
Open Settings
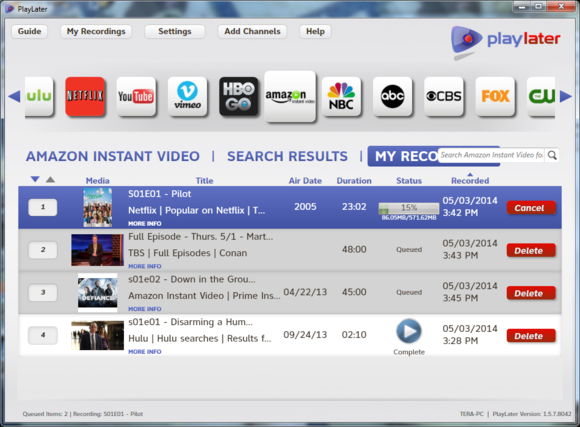(175, 31)
